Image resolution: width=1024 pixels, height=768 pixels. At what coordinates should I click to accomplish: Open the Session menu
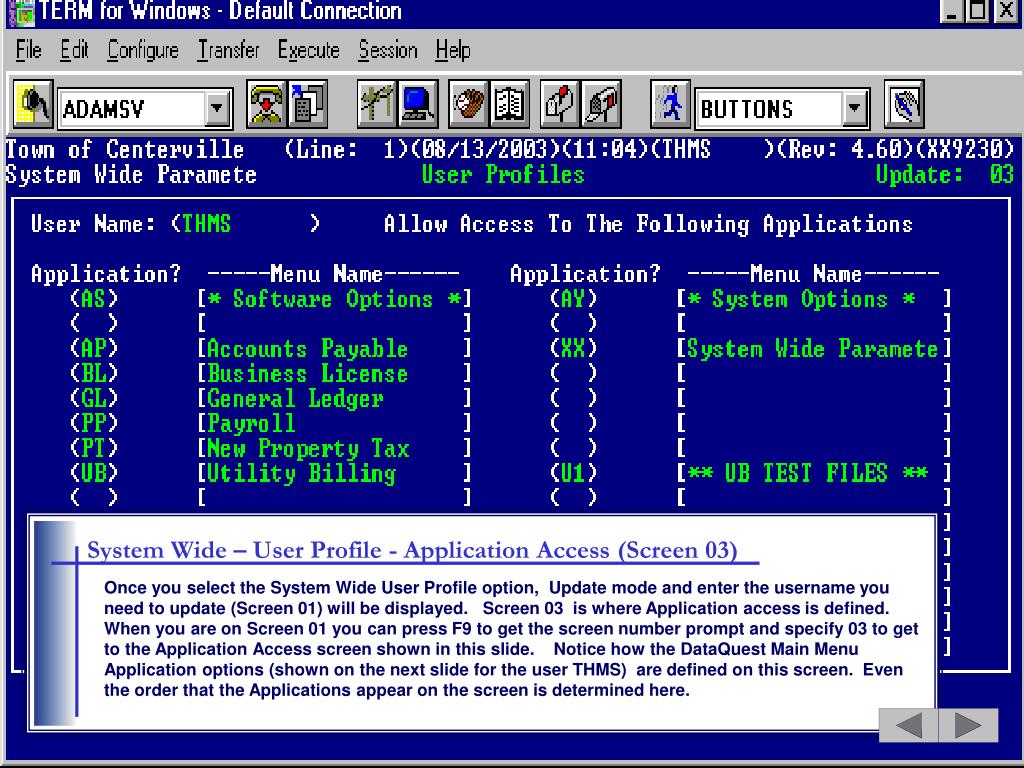coord(387,50)
